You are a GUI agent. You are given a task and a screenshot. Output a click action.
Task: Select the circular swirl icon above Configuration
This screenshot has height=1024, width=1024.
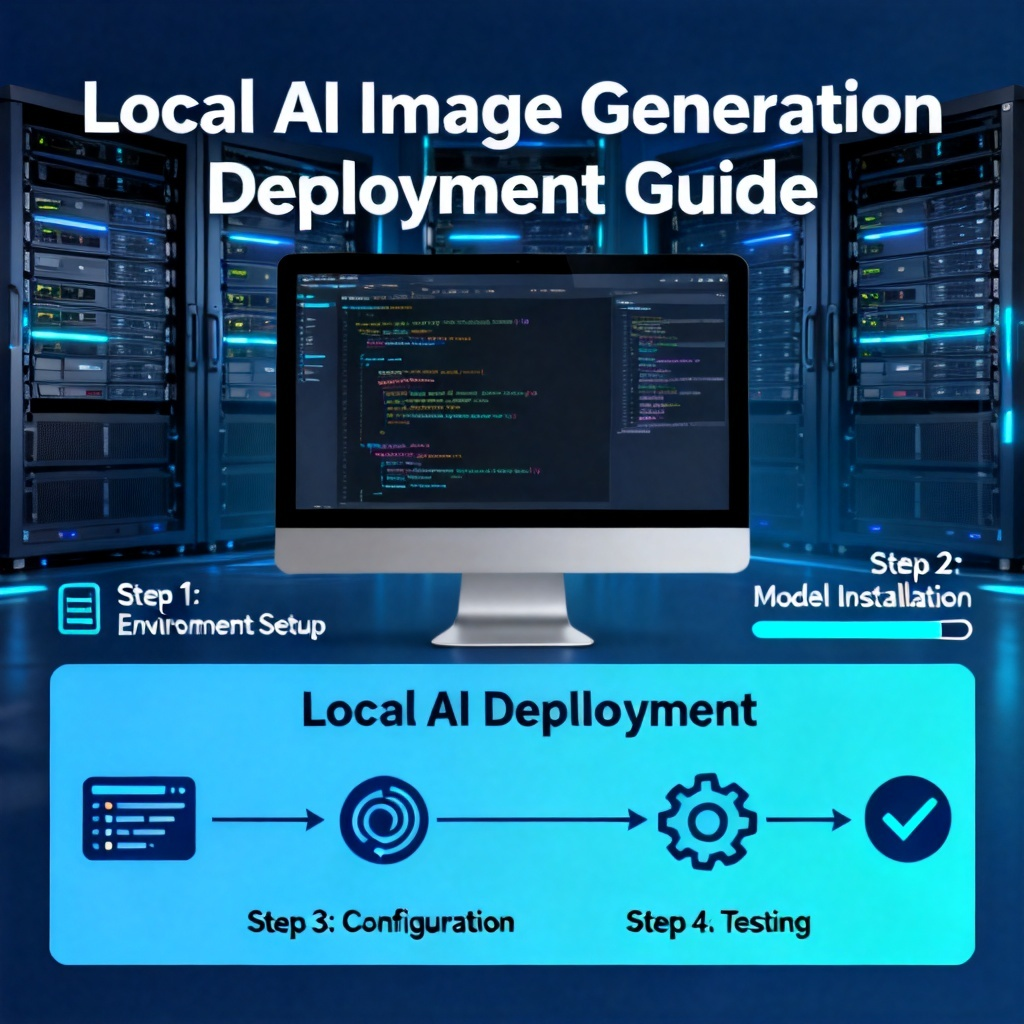click(x=384, y=820)
